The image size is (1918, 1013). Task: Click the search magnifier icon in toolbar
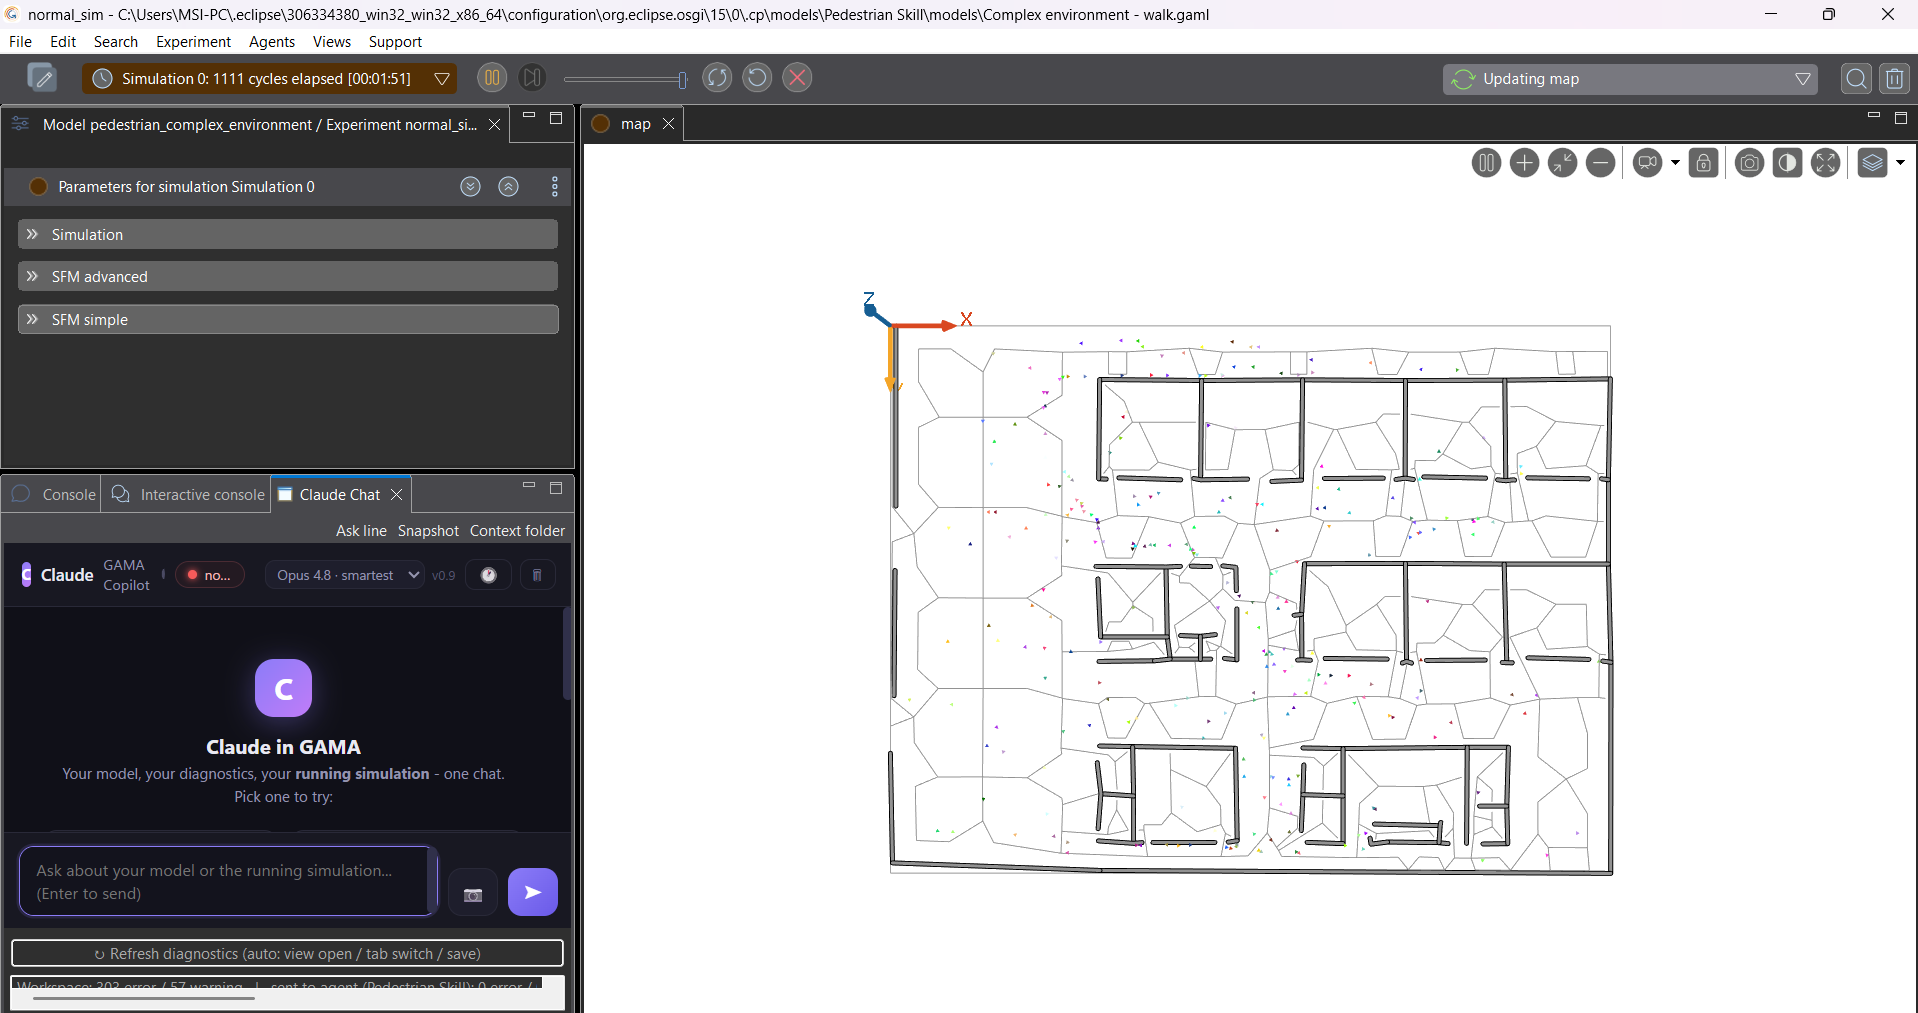[x=1856, y=79]
